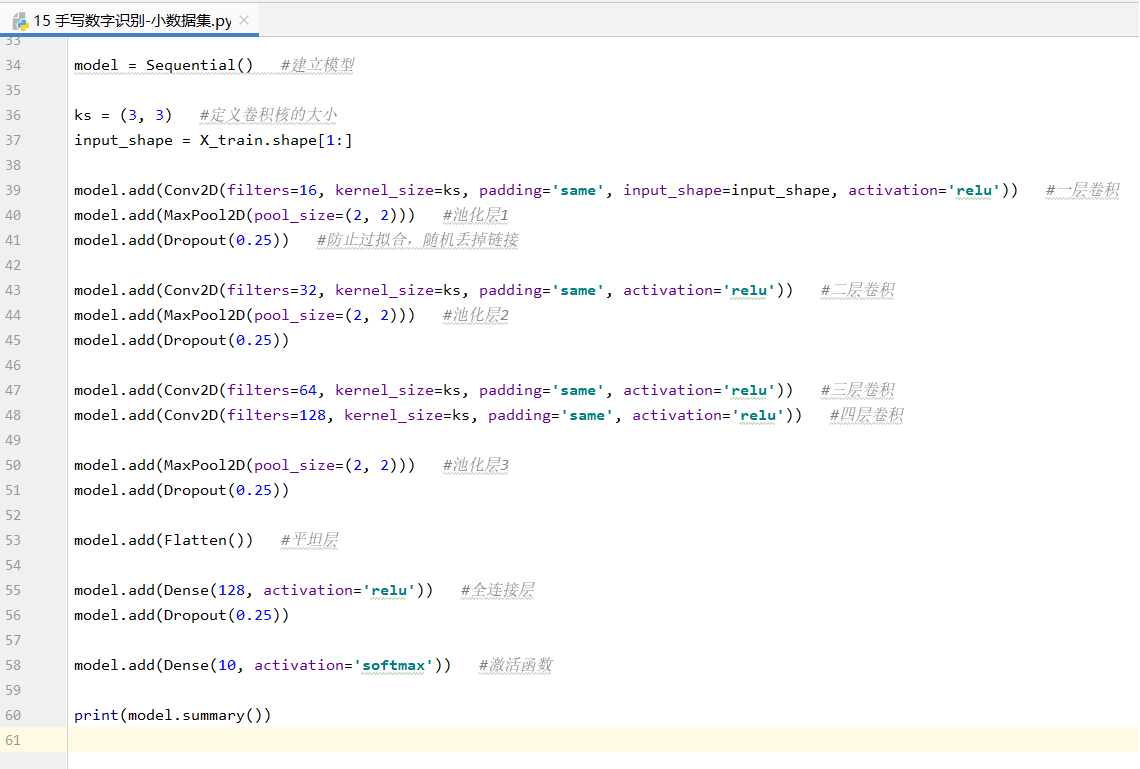Place cursor on 'model = Sequential()' line
Viewport: 1140px width, 769px height.
tap(164, 65)
